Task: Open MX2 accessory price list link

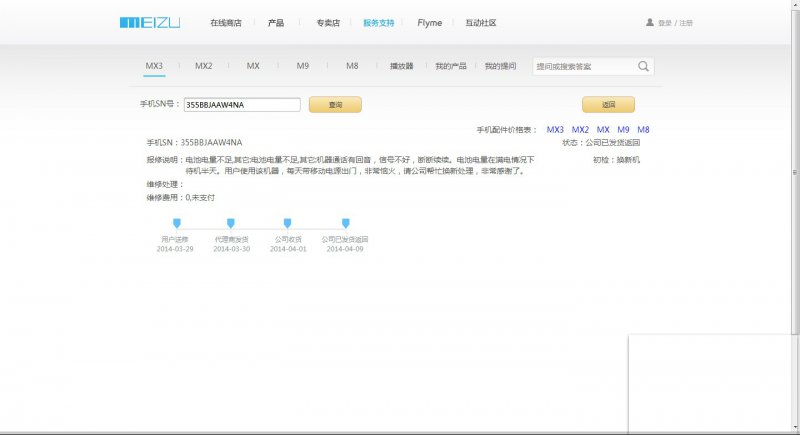Action: [x=580, y=130]
